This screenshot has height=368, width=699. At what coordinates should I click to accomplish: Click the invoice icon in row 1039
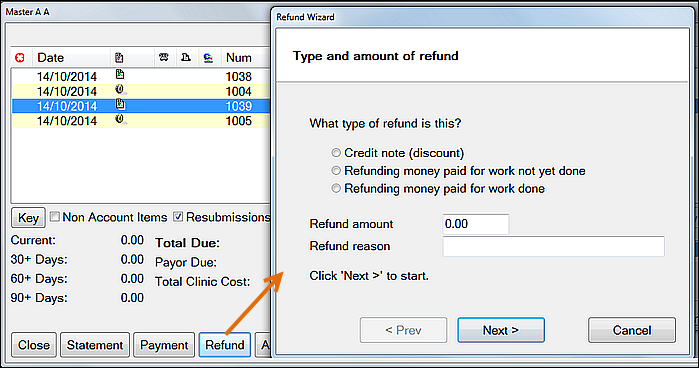pyautogui.click(x=120, y=104)
